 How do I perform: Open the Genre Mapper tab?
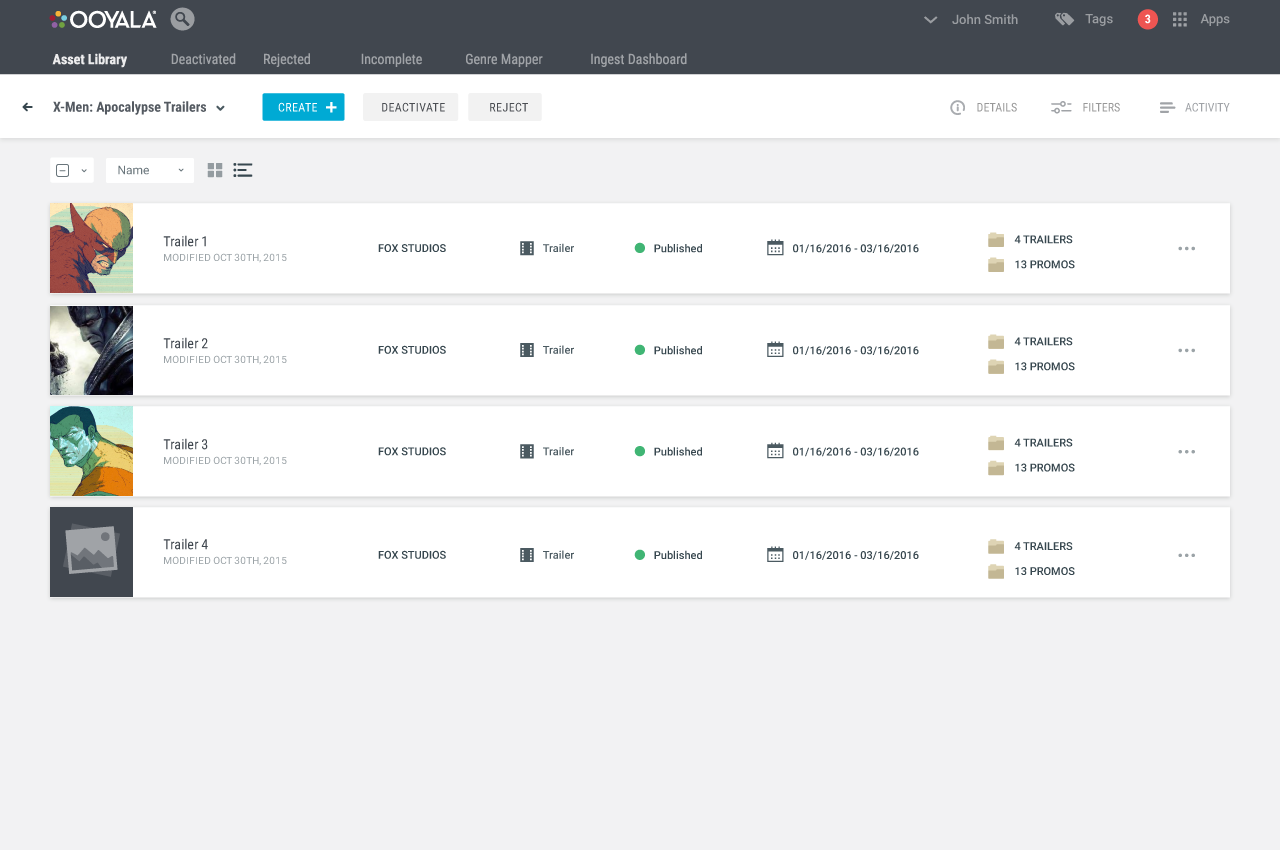coord(504,59)
